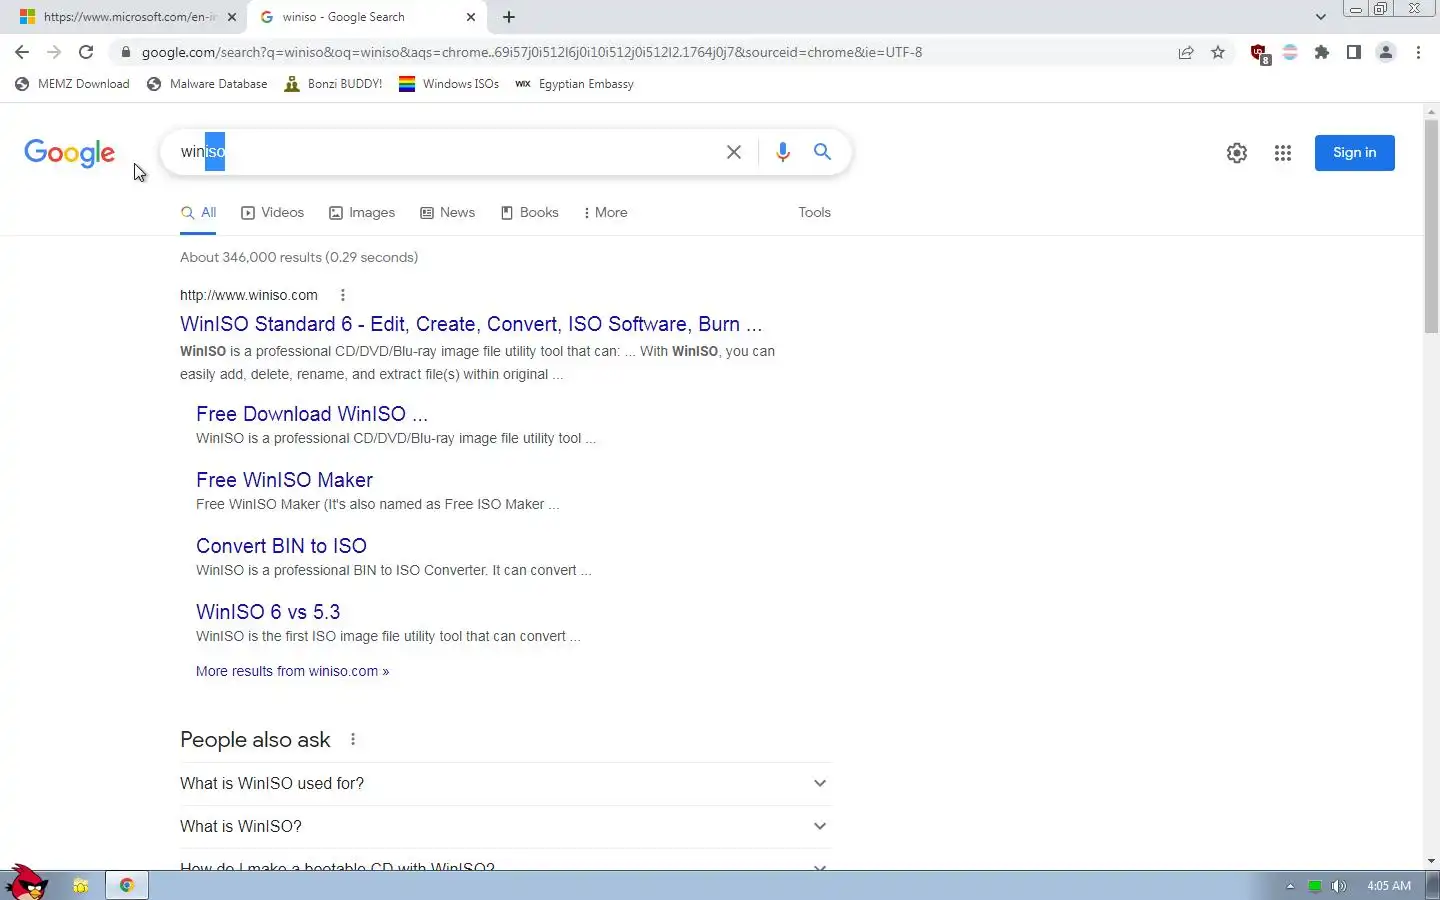Screen dimensions: 1440x900
Task: Click the Angry Birds start button
Action: click(27, 882)
